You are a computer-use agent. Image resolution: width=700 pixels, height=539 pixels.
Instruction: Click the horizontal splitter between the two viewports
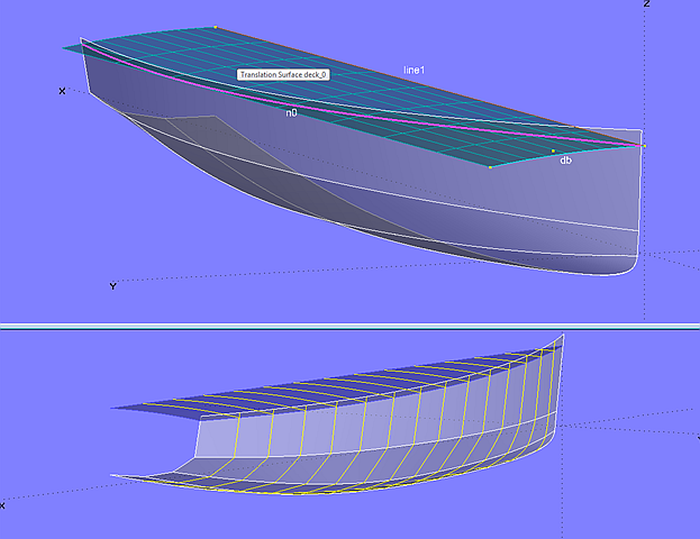[350, 325]
